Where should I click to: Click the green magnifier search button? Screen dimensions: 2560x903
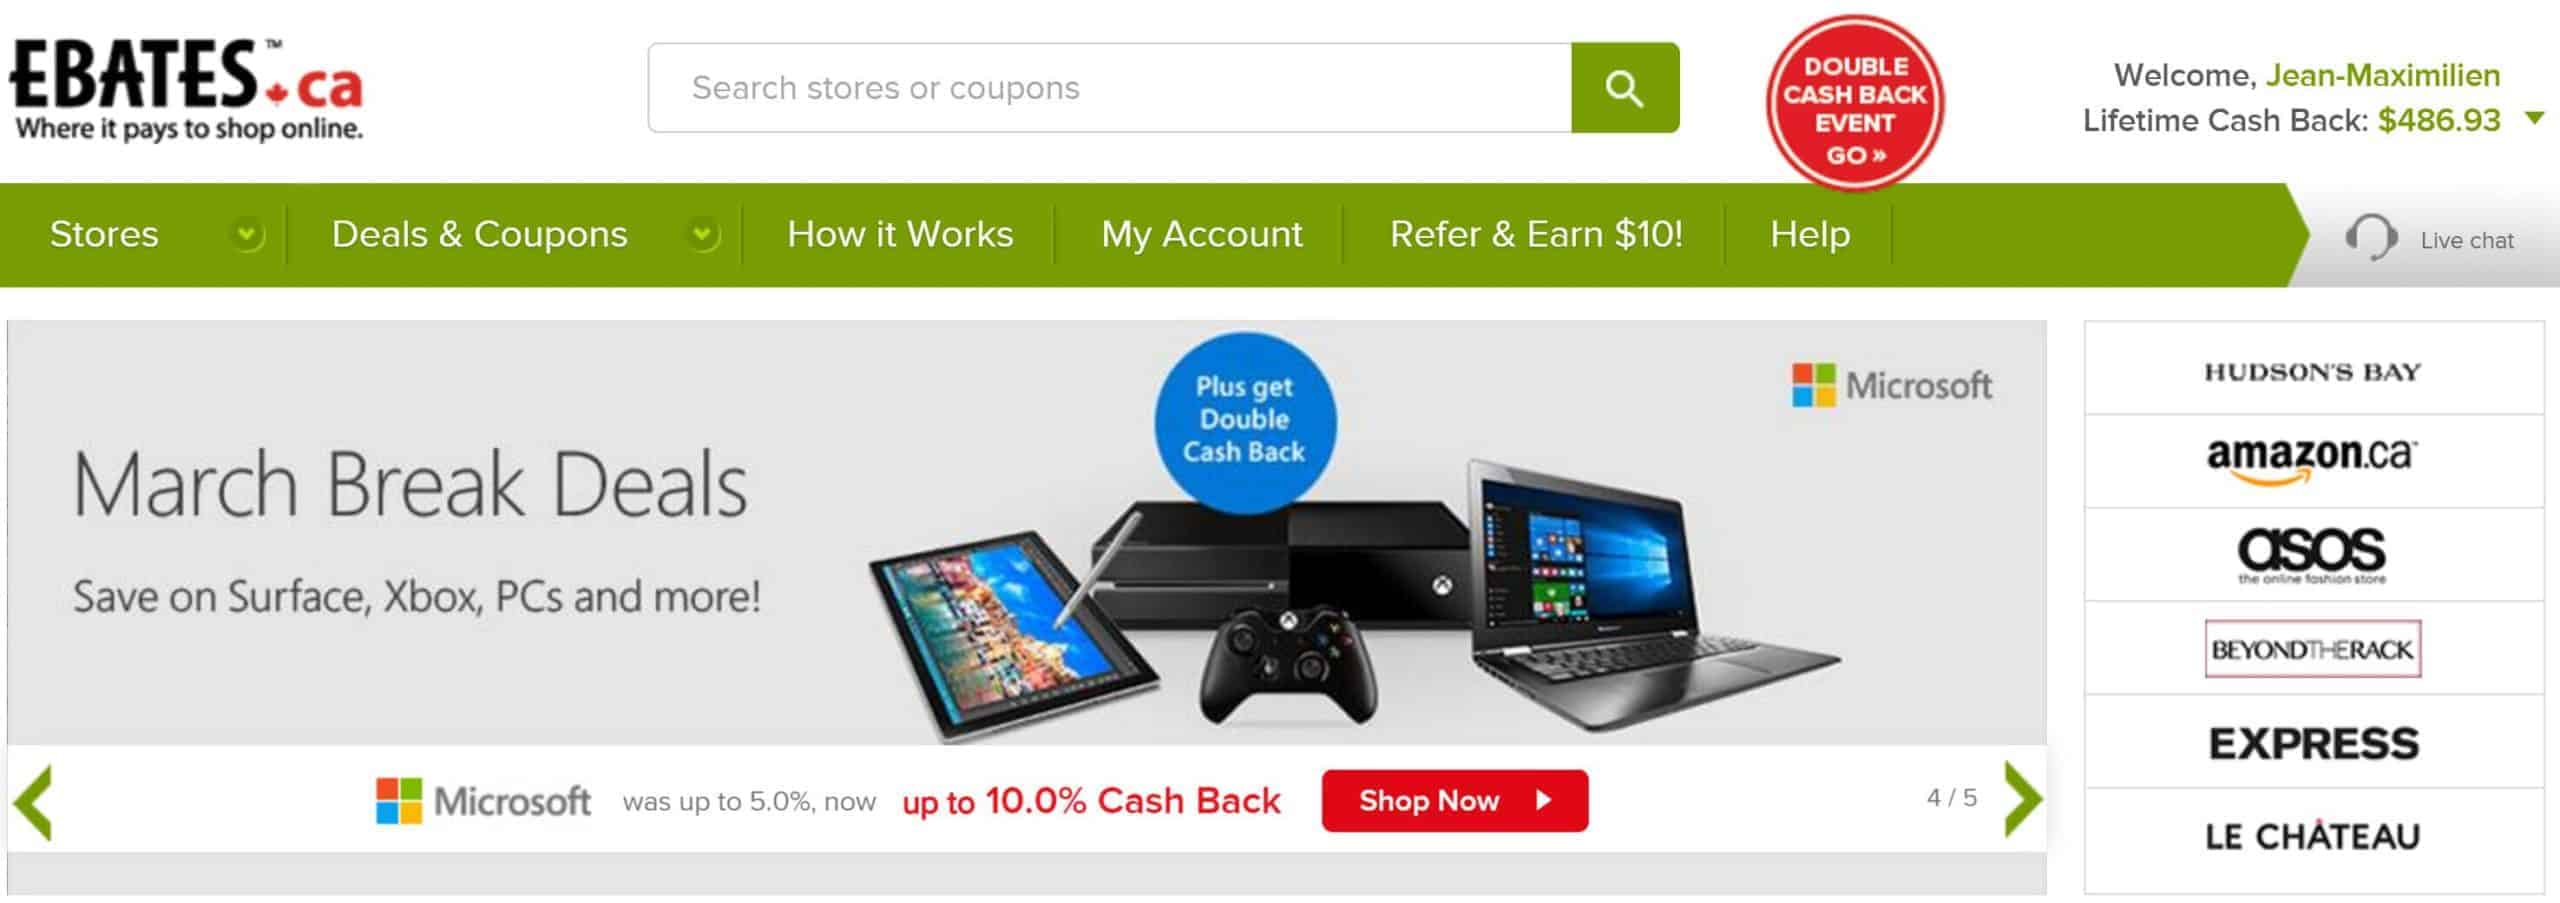click(1625, 88)
